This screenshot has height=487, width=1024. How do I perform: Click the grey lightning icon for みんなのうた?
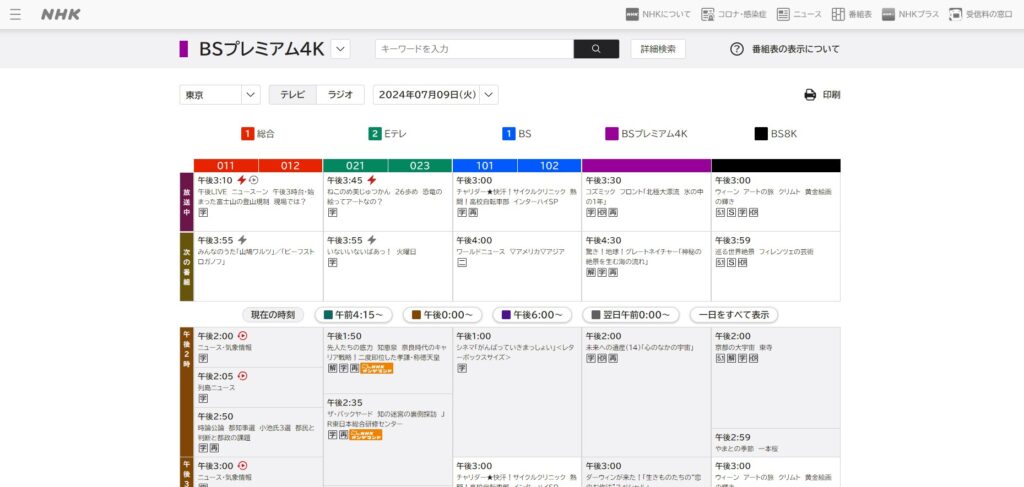242,240
